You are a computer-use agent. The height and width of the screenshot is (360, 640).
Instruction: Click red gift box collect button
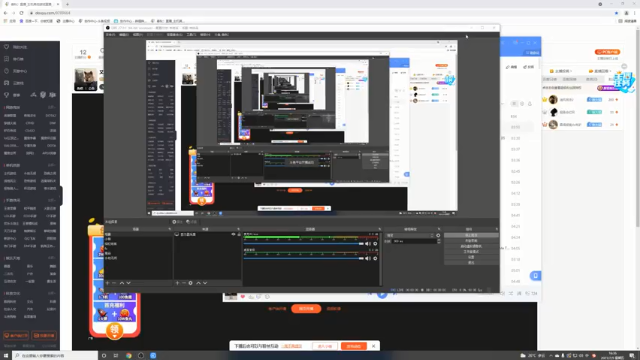click(x=115, y=330)
